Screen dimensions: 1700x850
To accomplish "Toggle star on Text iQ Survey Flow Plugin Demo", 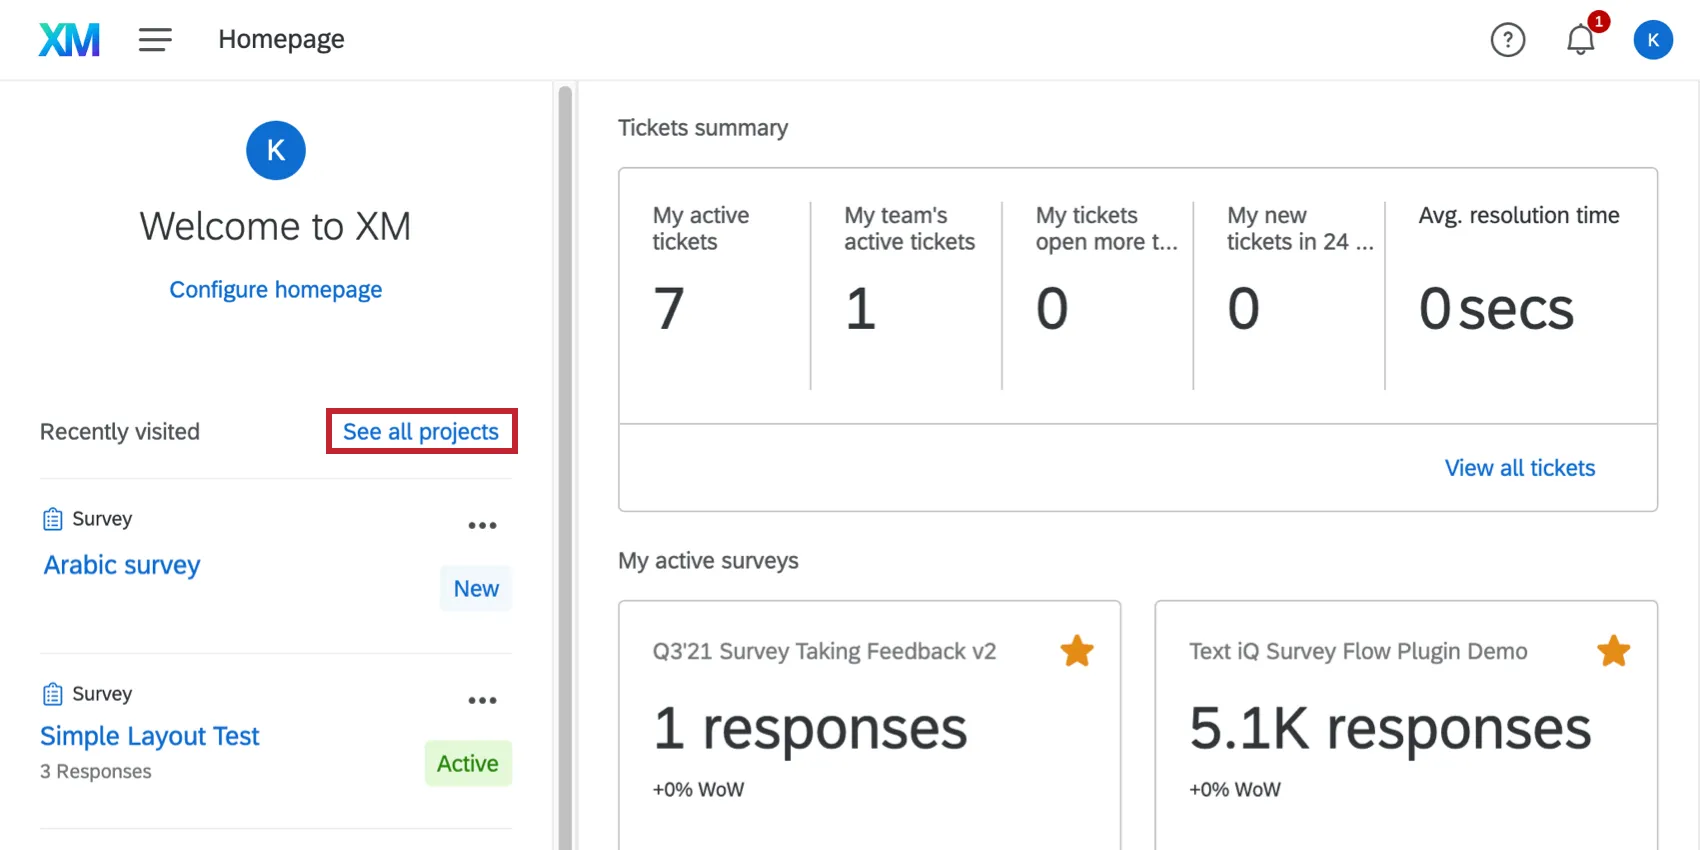I will (1613, 651).
